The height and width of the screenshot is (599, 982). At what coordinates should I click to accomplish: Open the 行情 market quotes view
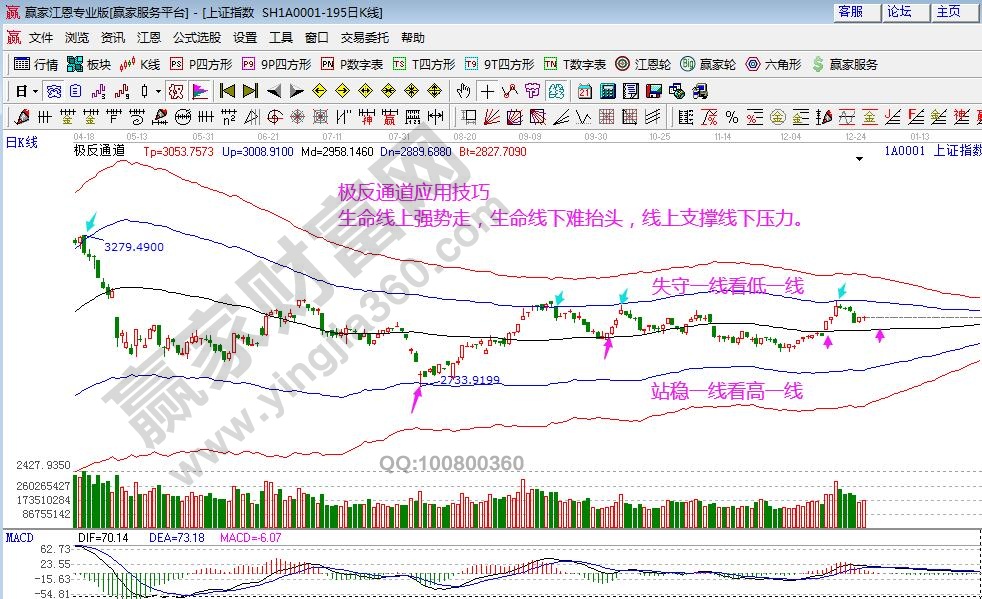tap(36, 64)
